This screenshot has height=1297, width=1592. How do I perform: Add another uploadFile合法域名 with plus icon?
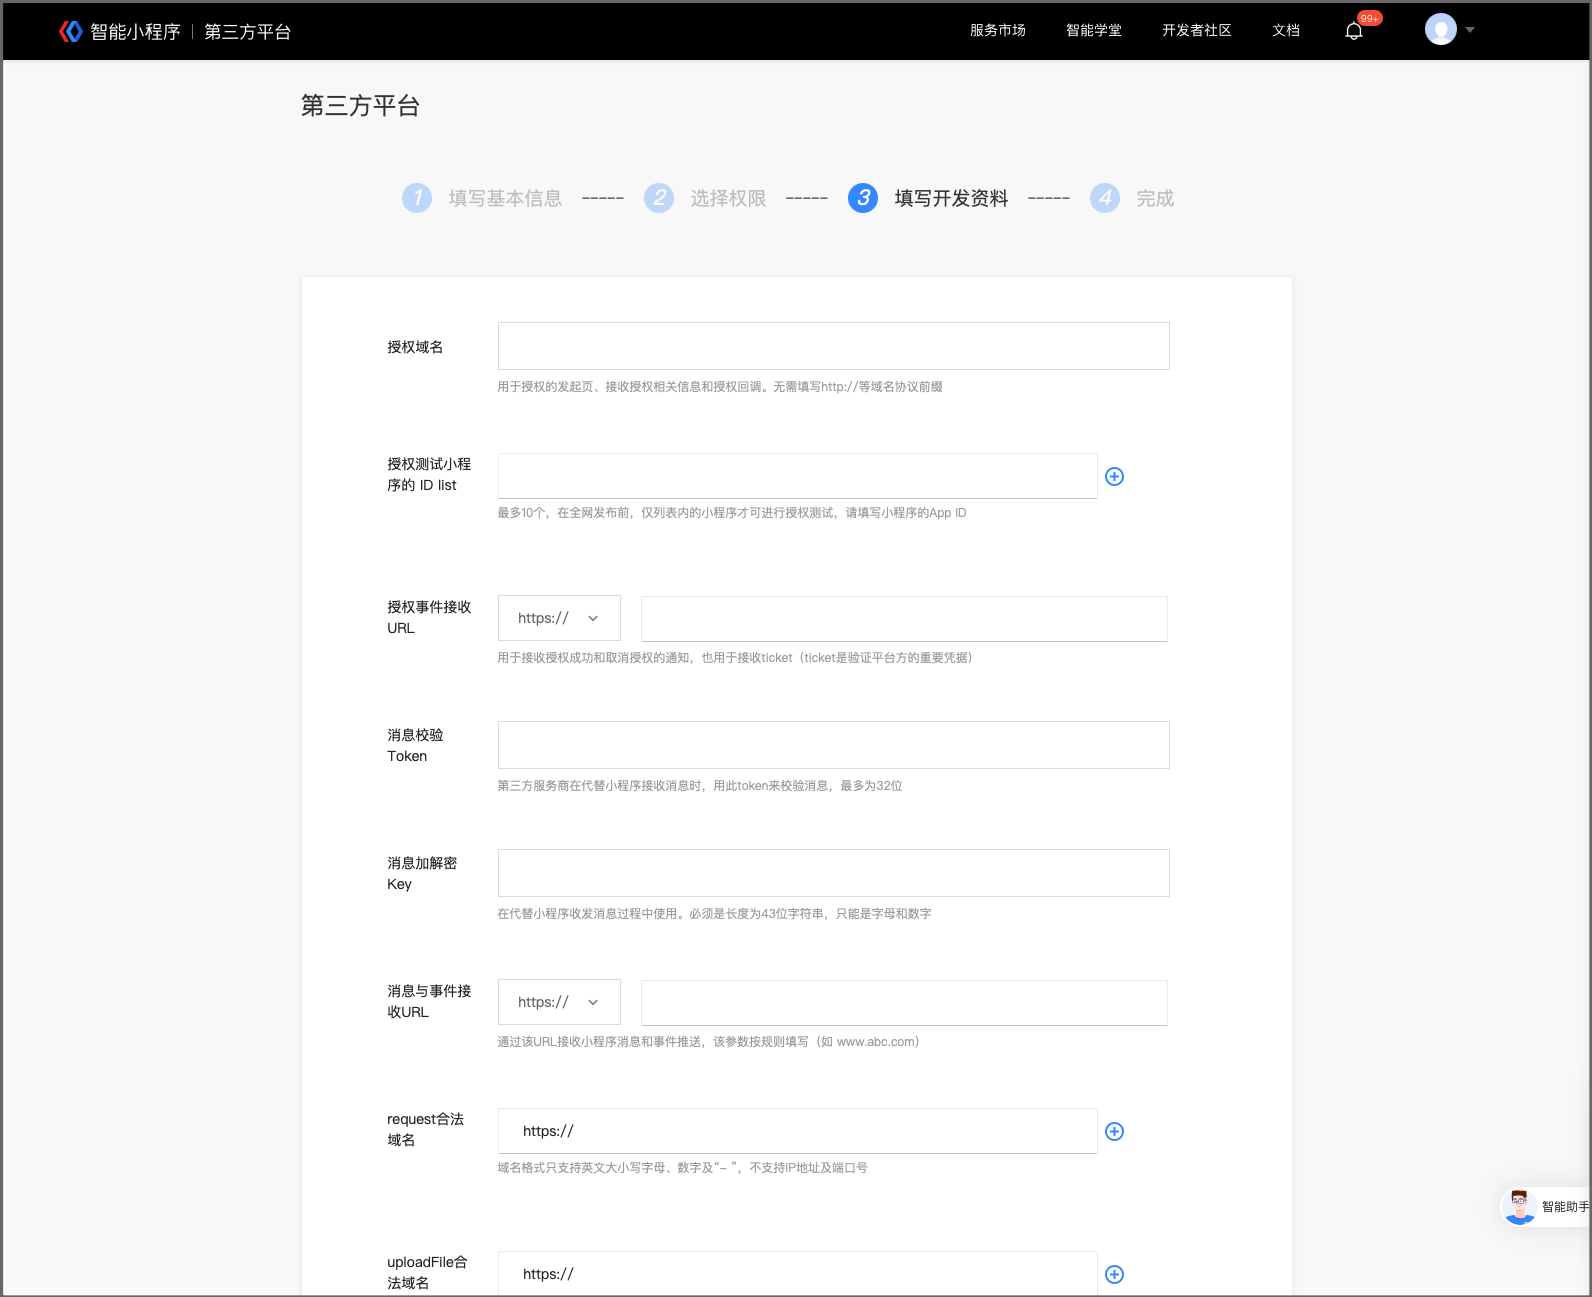point(1114,1274)
